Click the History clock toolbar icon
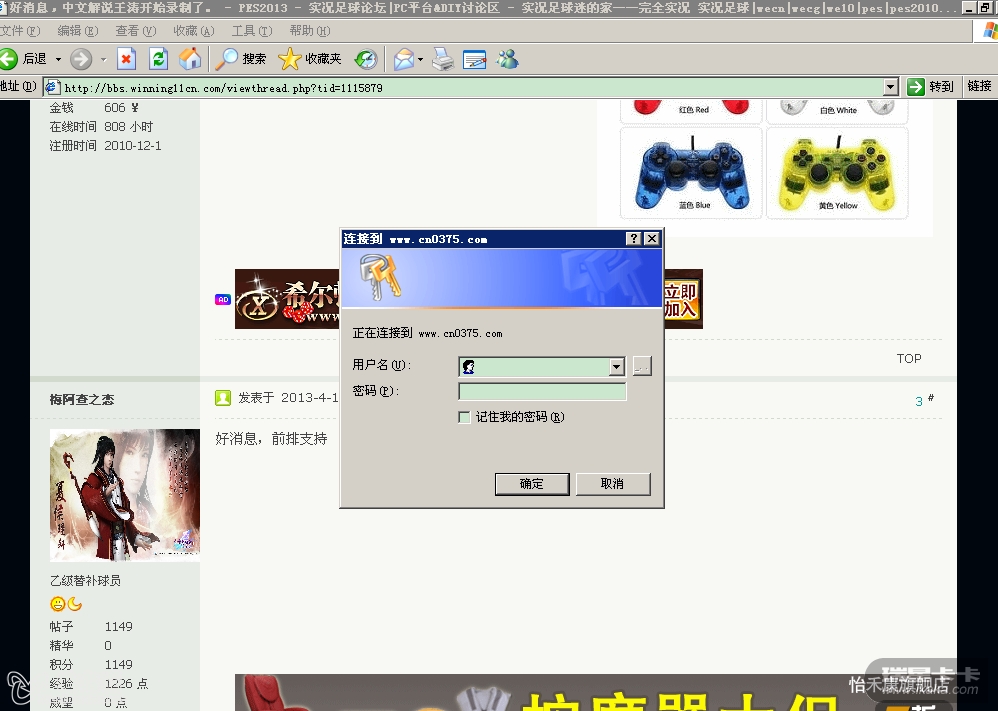998x711 pixels. [366, 59]
